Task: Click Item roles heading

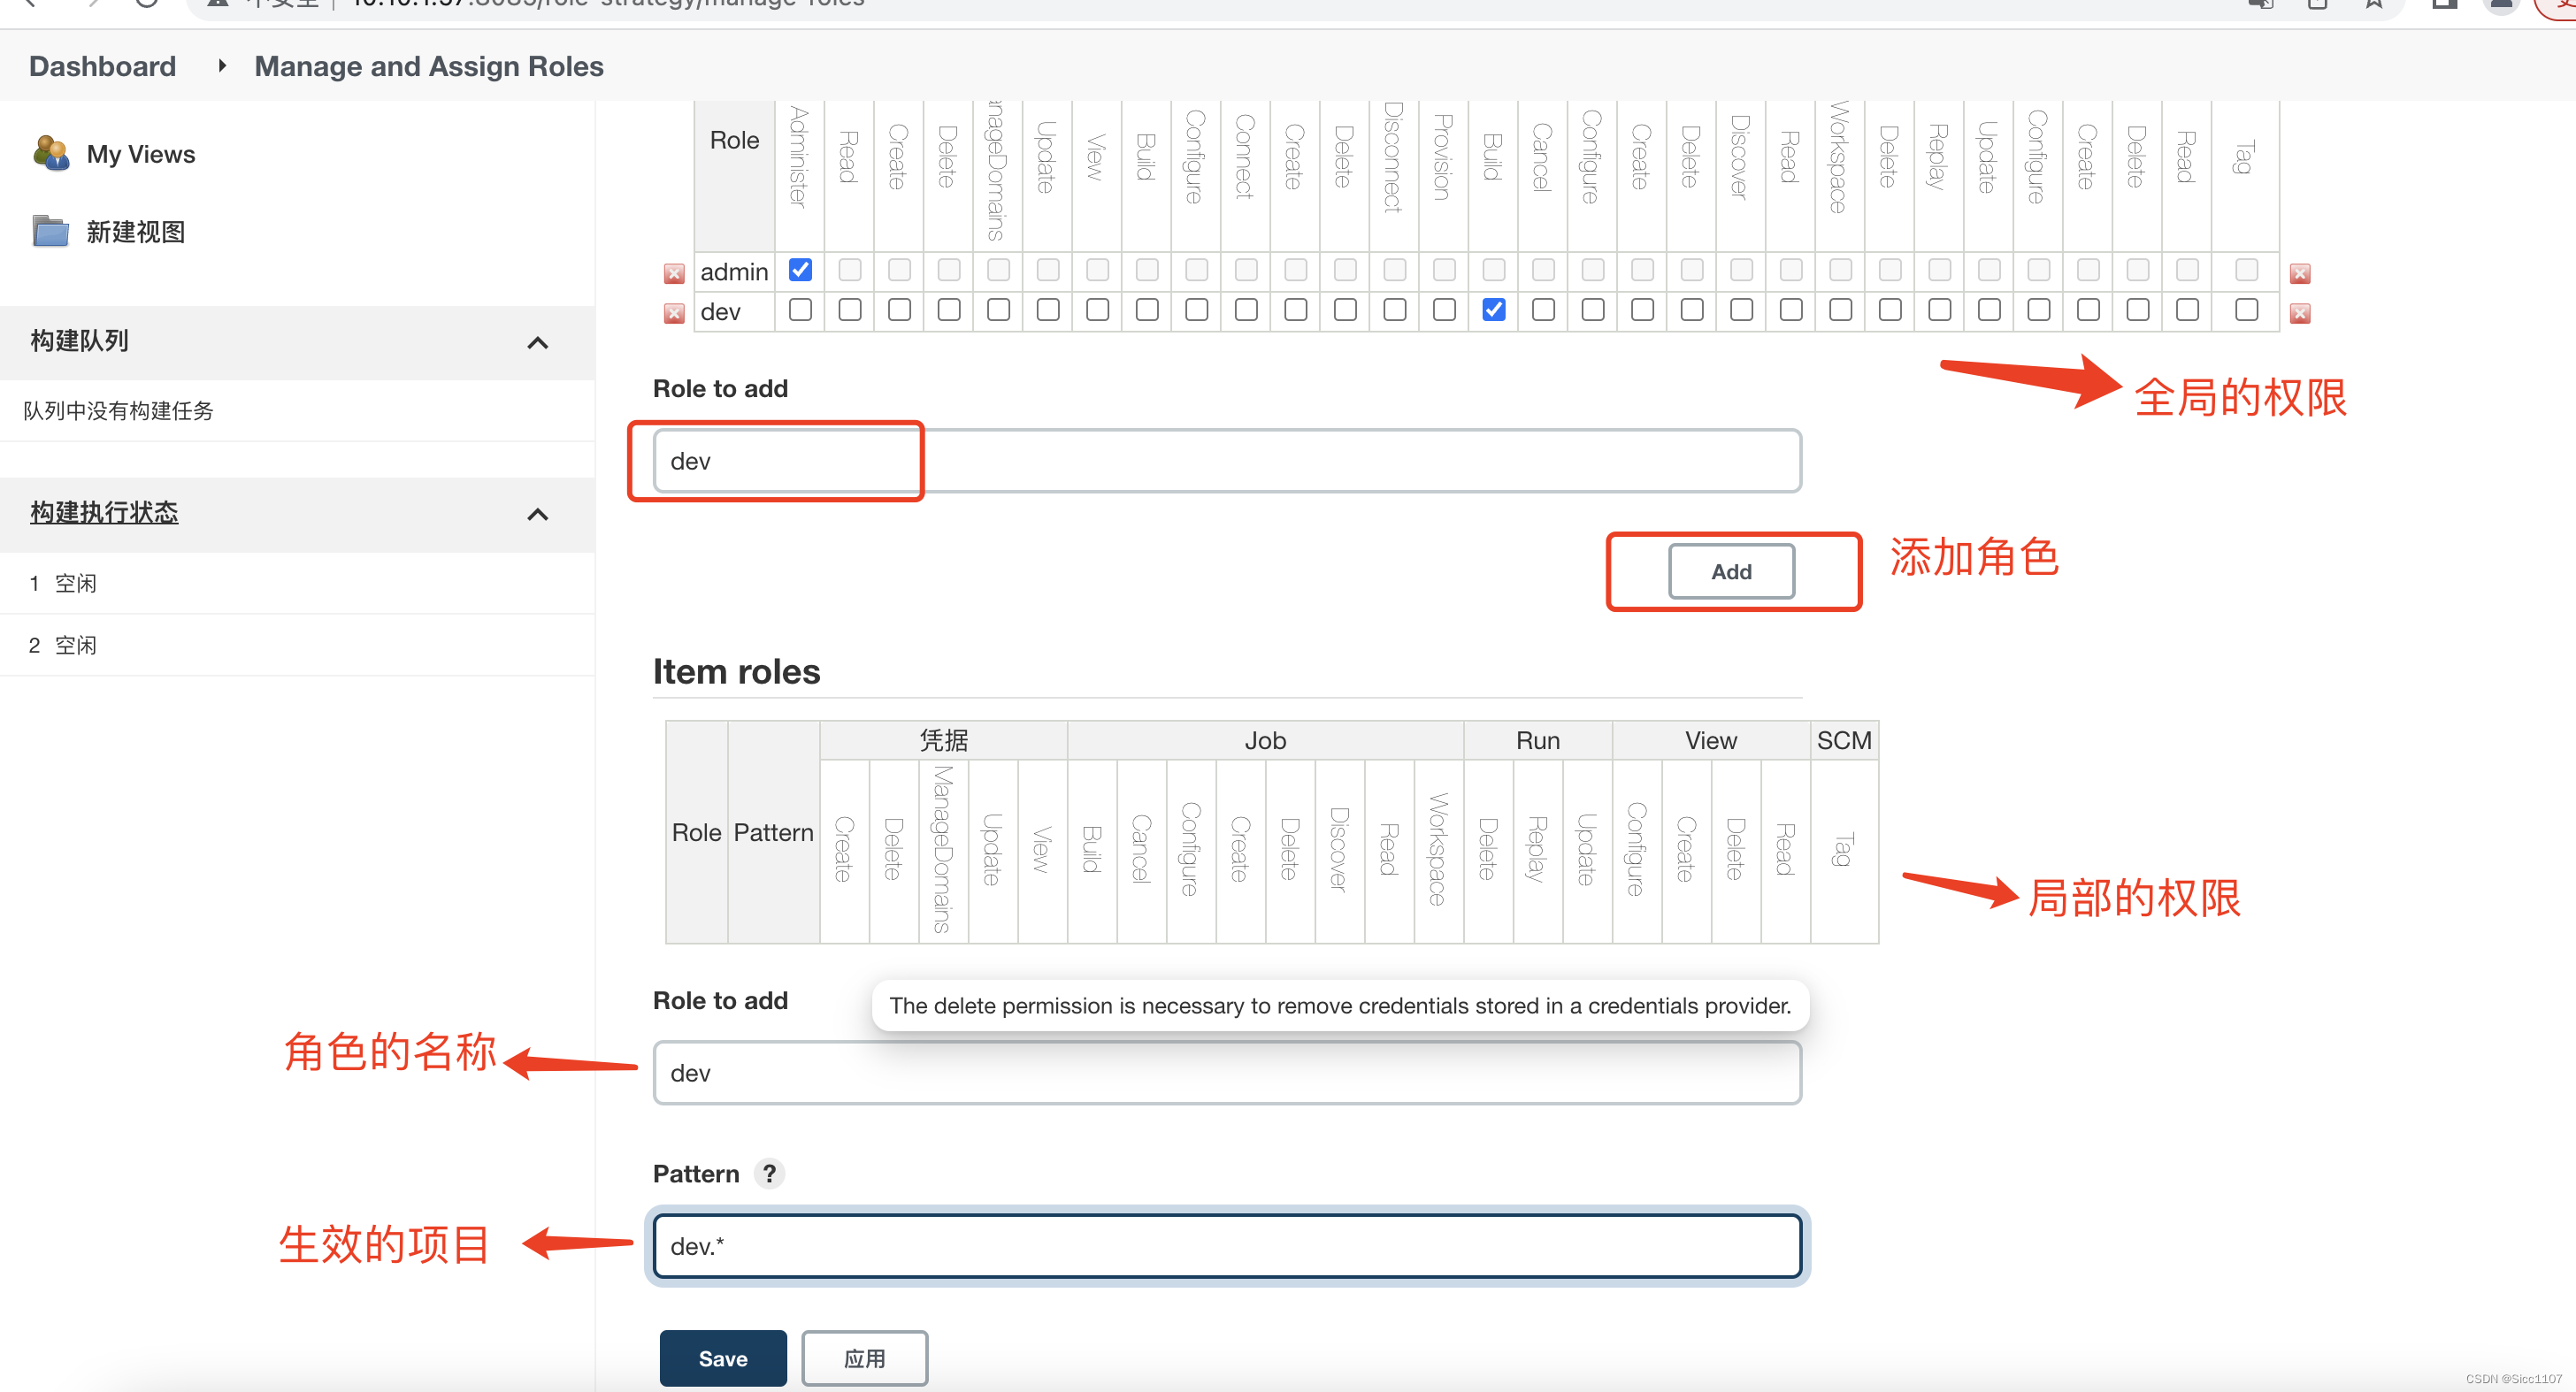Action: point(736,671)
